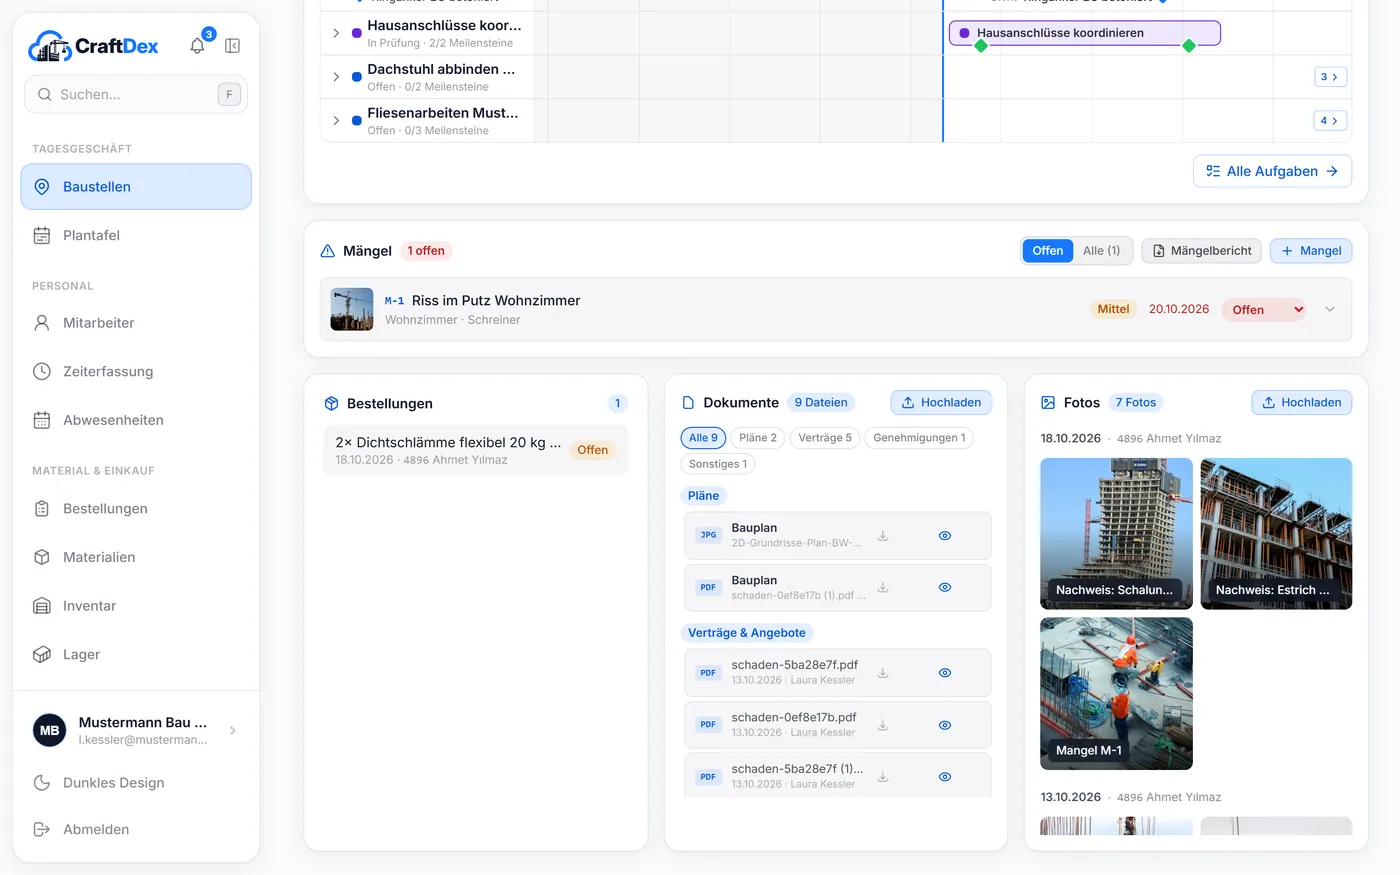
Task: Download the Bauplan JPG file
Action: click(x=883, y=536)
